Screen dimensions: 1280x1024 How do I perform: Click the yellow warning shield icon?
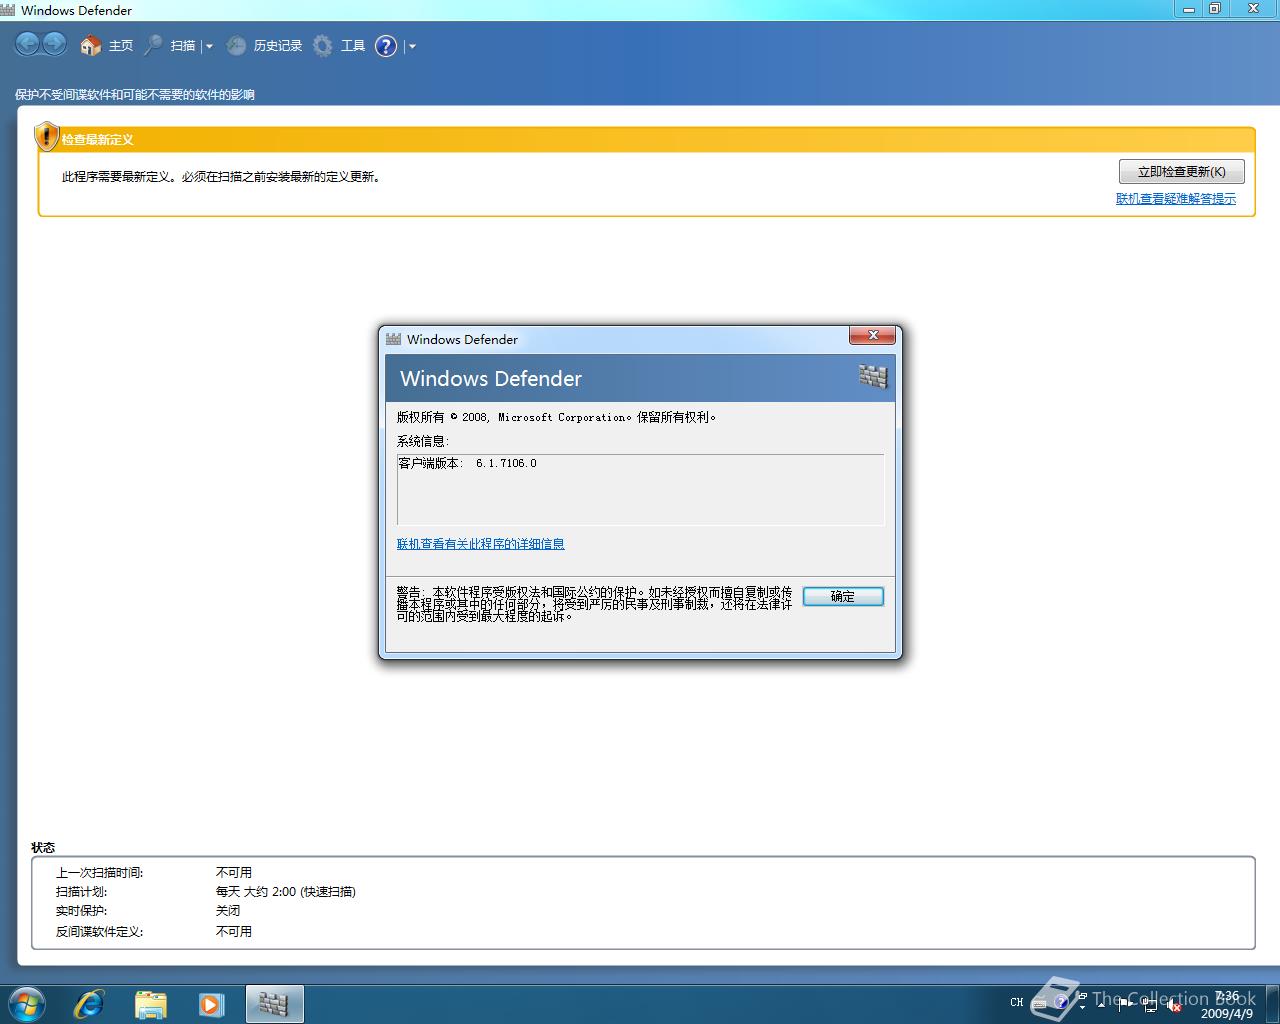[x=46, y=136]
